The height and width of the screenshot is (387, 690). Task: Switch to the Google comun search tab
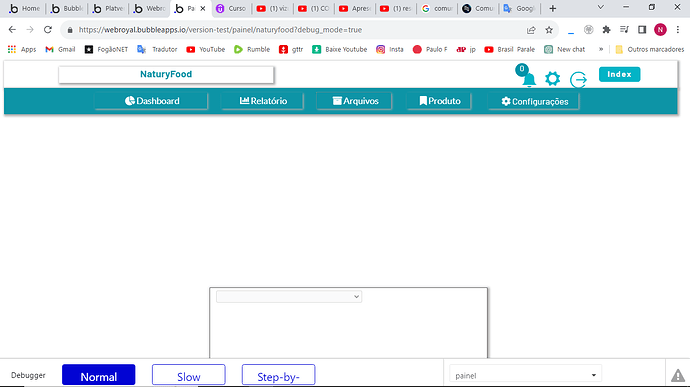pos(437,8)
